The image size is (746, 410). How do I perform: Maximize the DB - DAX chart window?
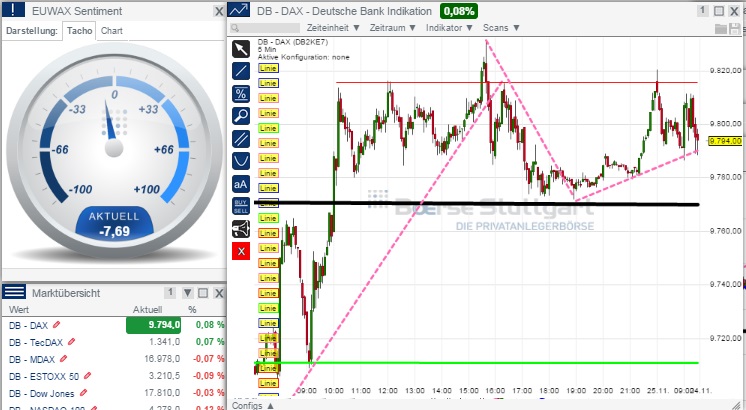[719, 11]
